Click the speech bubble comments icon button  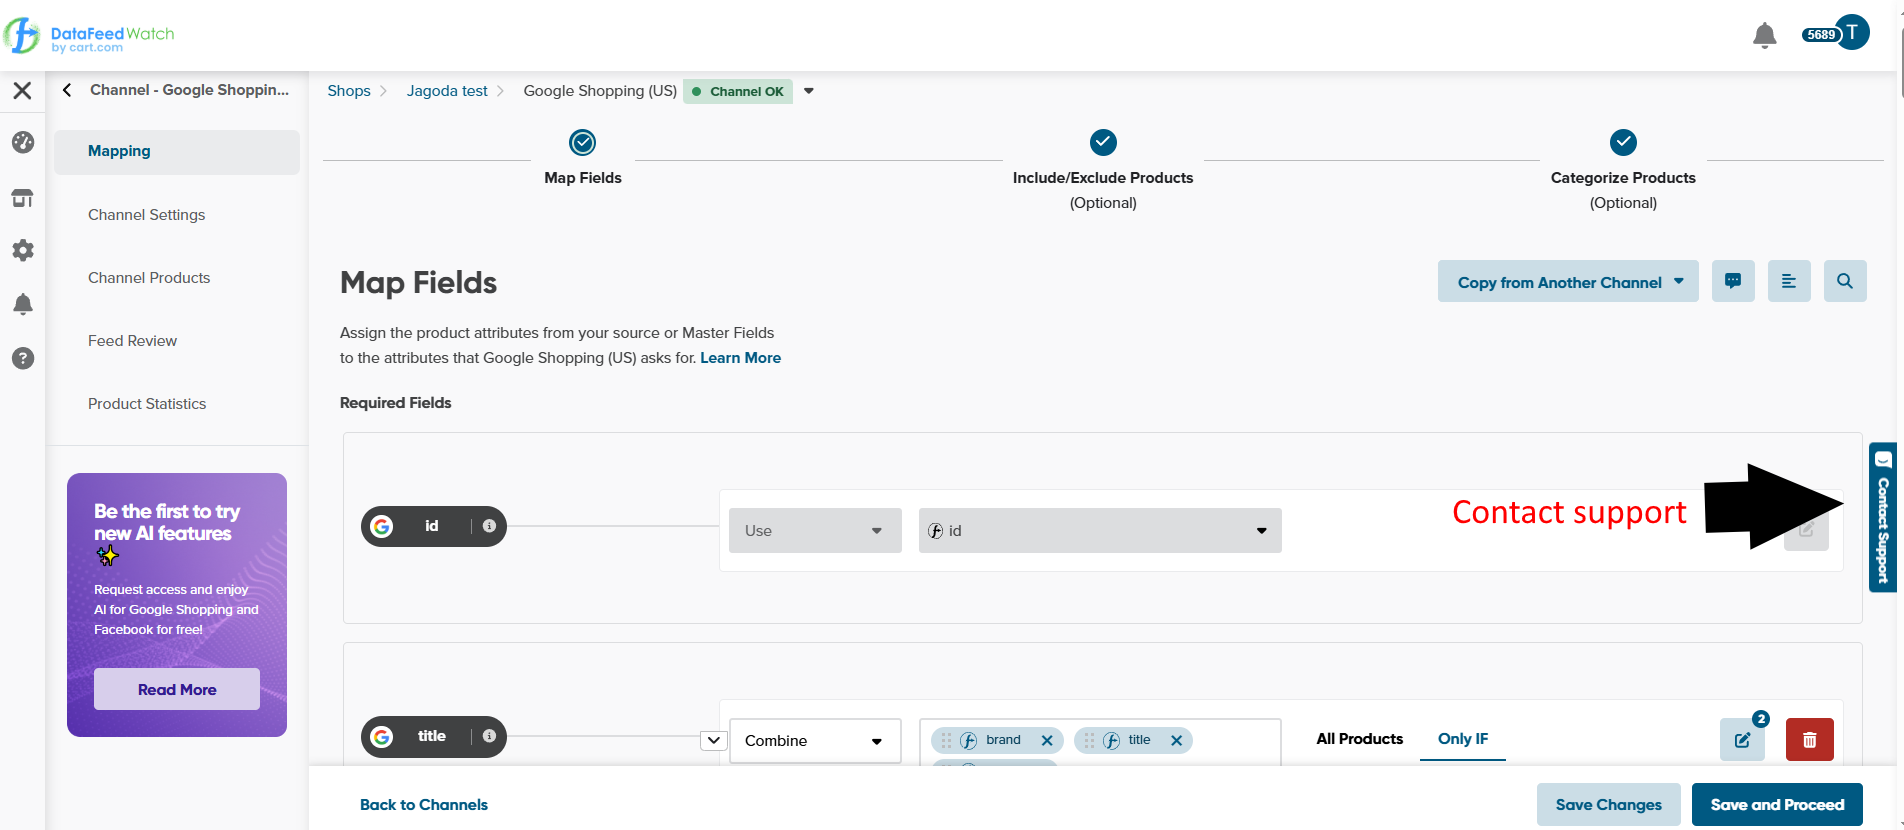point(1732,282)
